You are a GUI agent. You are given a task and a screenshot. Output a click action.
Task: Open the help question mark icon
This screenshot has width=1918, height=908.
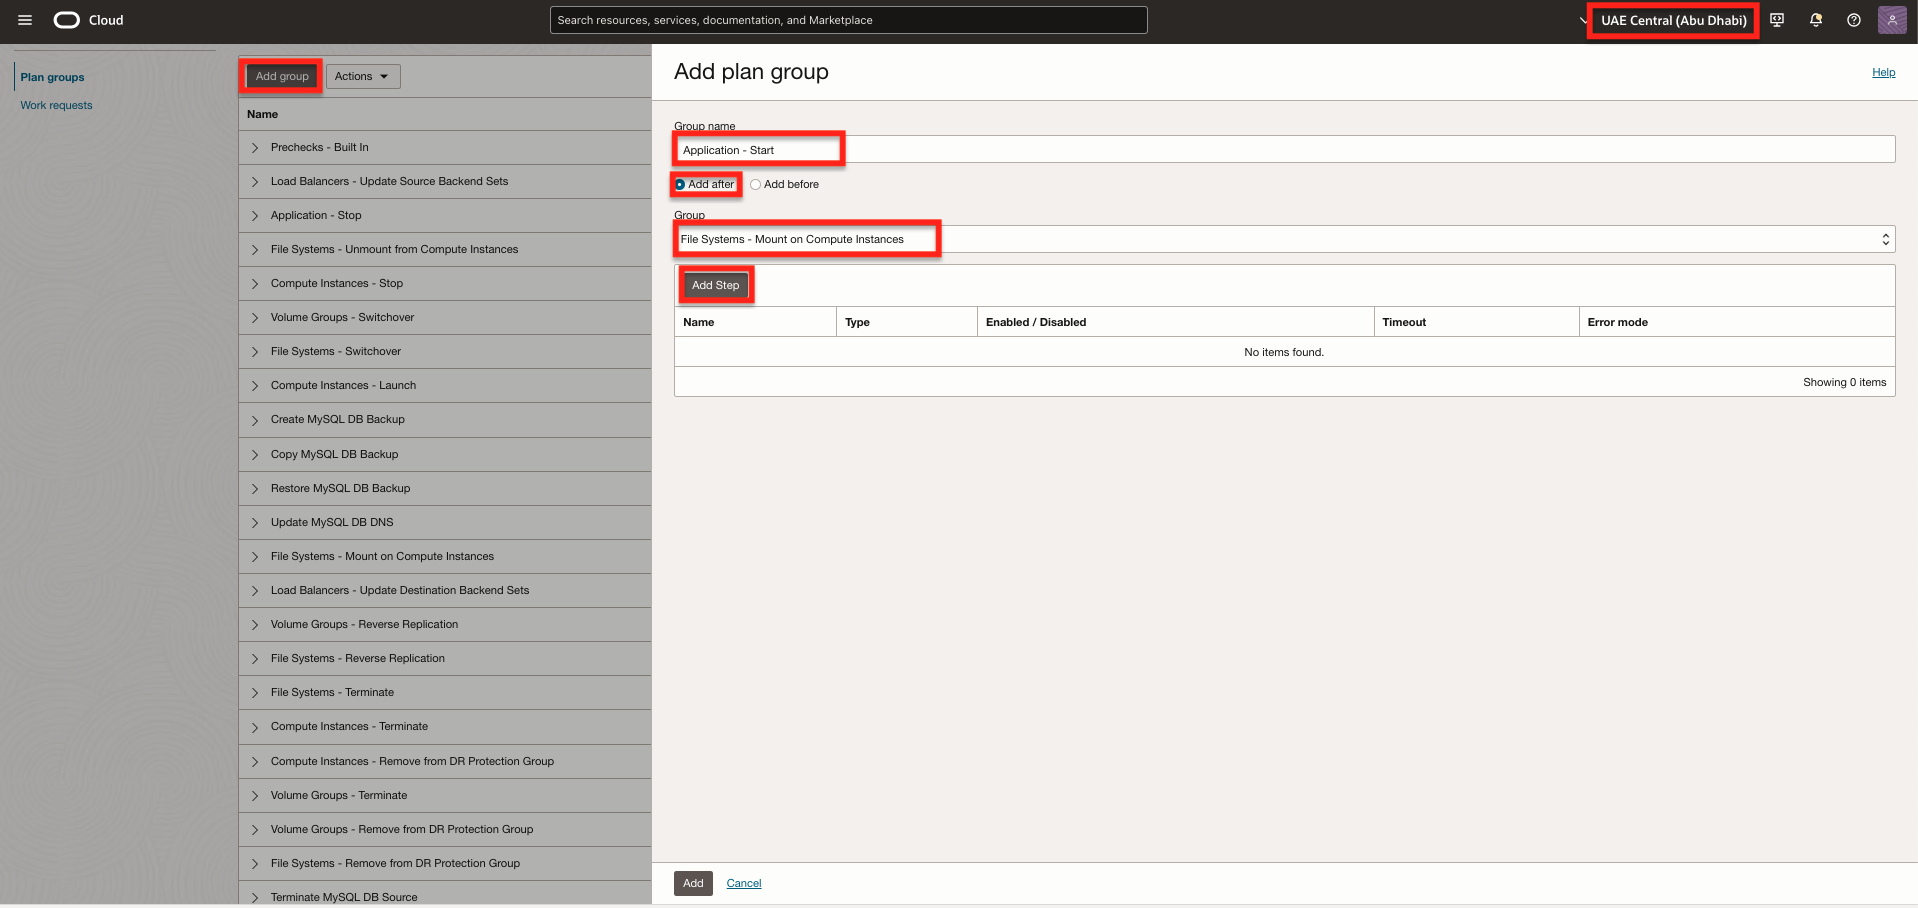[1854, 20]
